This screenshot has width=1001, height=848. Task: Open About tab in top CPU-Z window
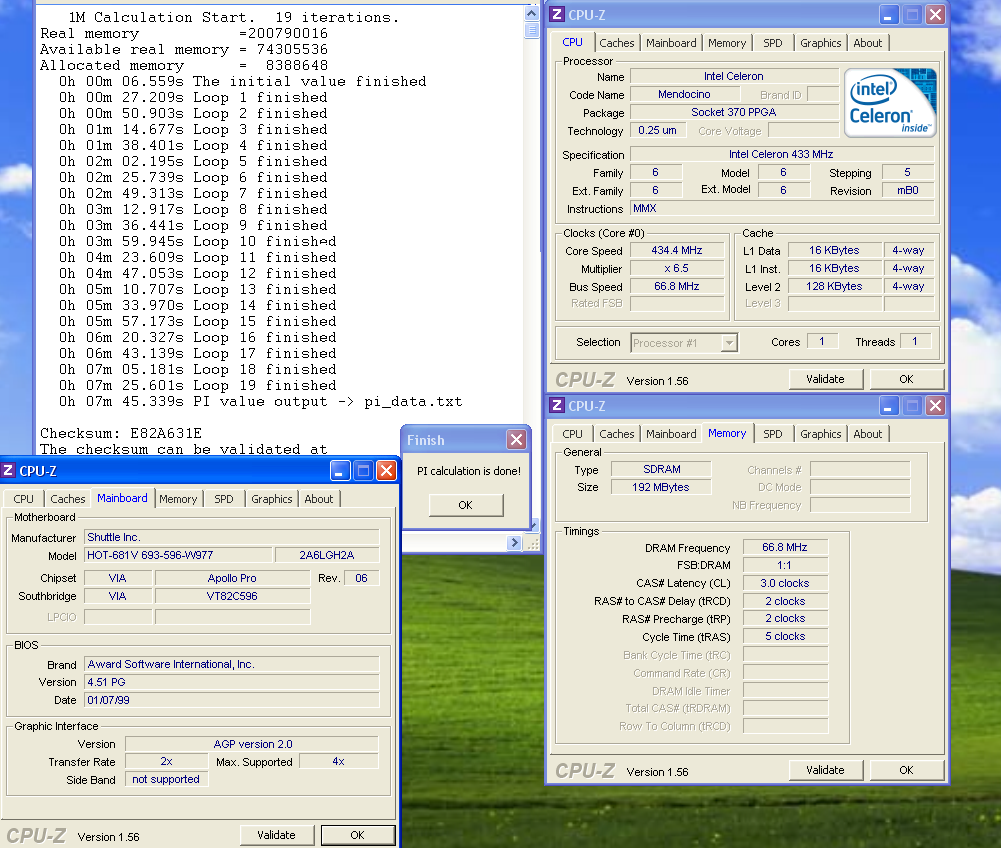(x=868, y=43)
